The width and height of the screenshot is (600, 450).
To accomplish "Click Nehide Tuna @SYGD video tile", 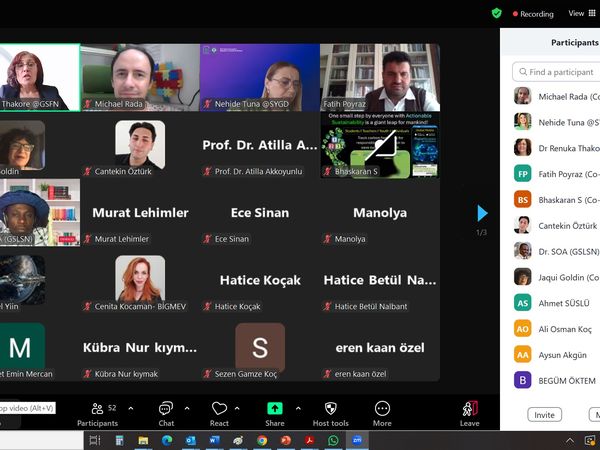I will (260, 77).
